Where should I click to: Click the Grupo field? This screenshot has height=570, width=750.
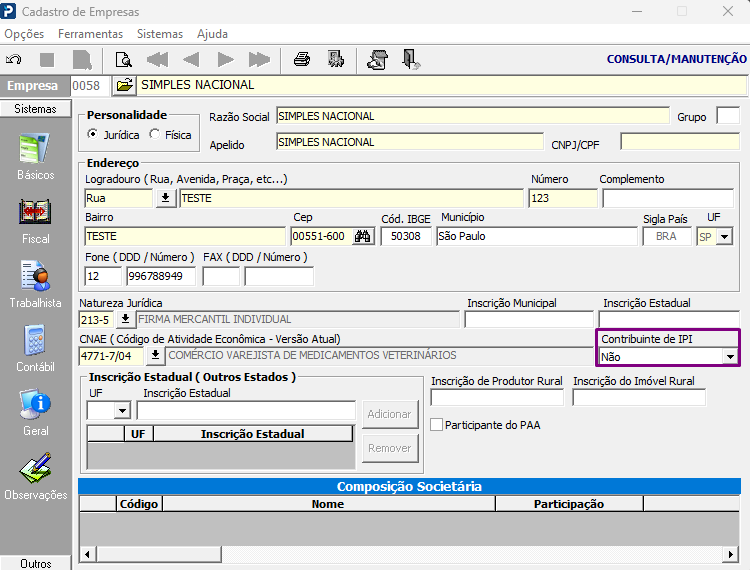point(728,116)
